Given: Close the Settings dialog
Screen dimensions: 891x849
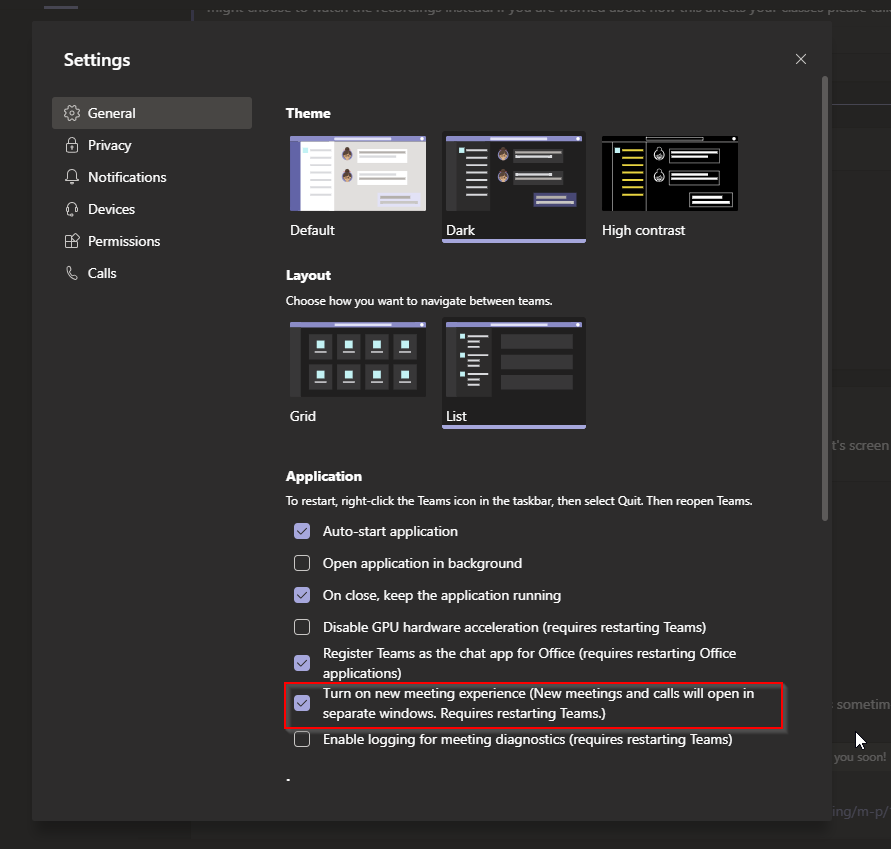Looking at the screenshot, I should 800,59.
